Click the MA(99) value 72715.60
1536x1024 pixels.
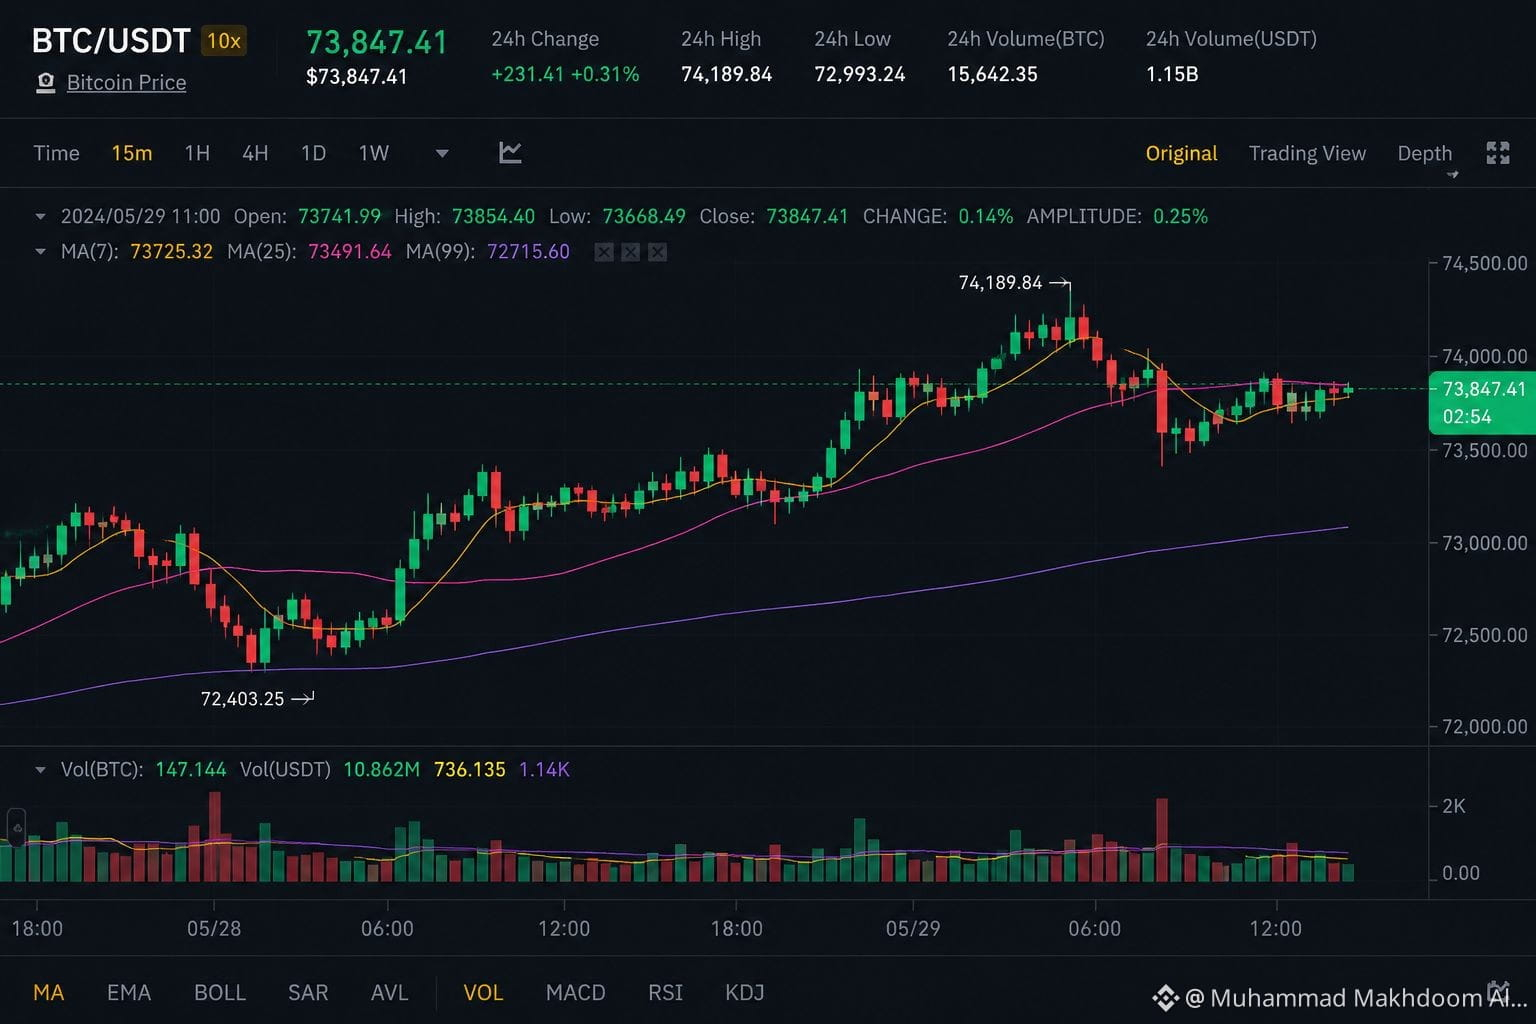(x=528, y=252)
